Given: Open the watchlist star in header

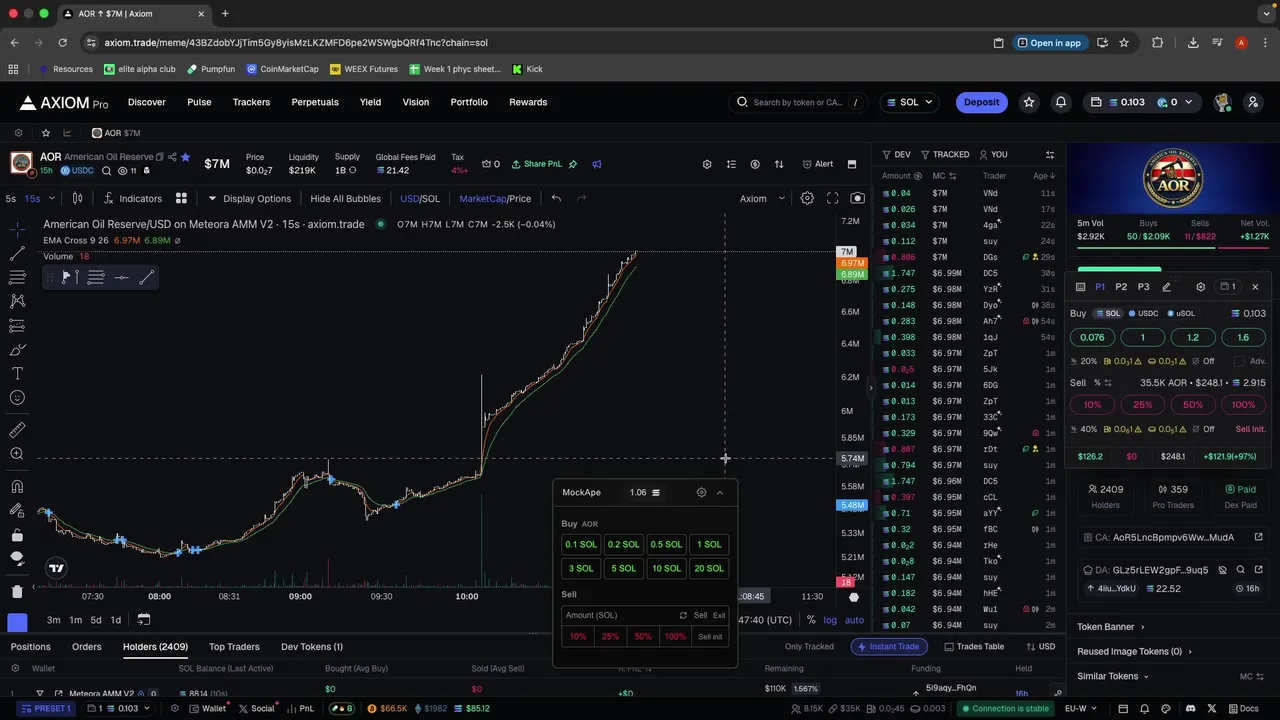Looking at the screenshot, I should coord(1029,102).
